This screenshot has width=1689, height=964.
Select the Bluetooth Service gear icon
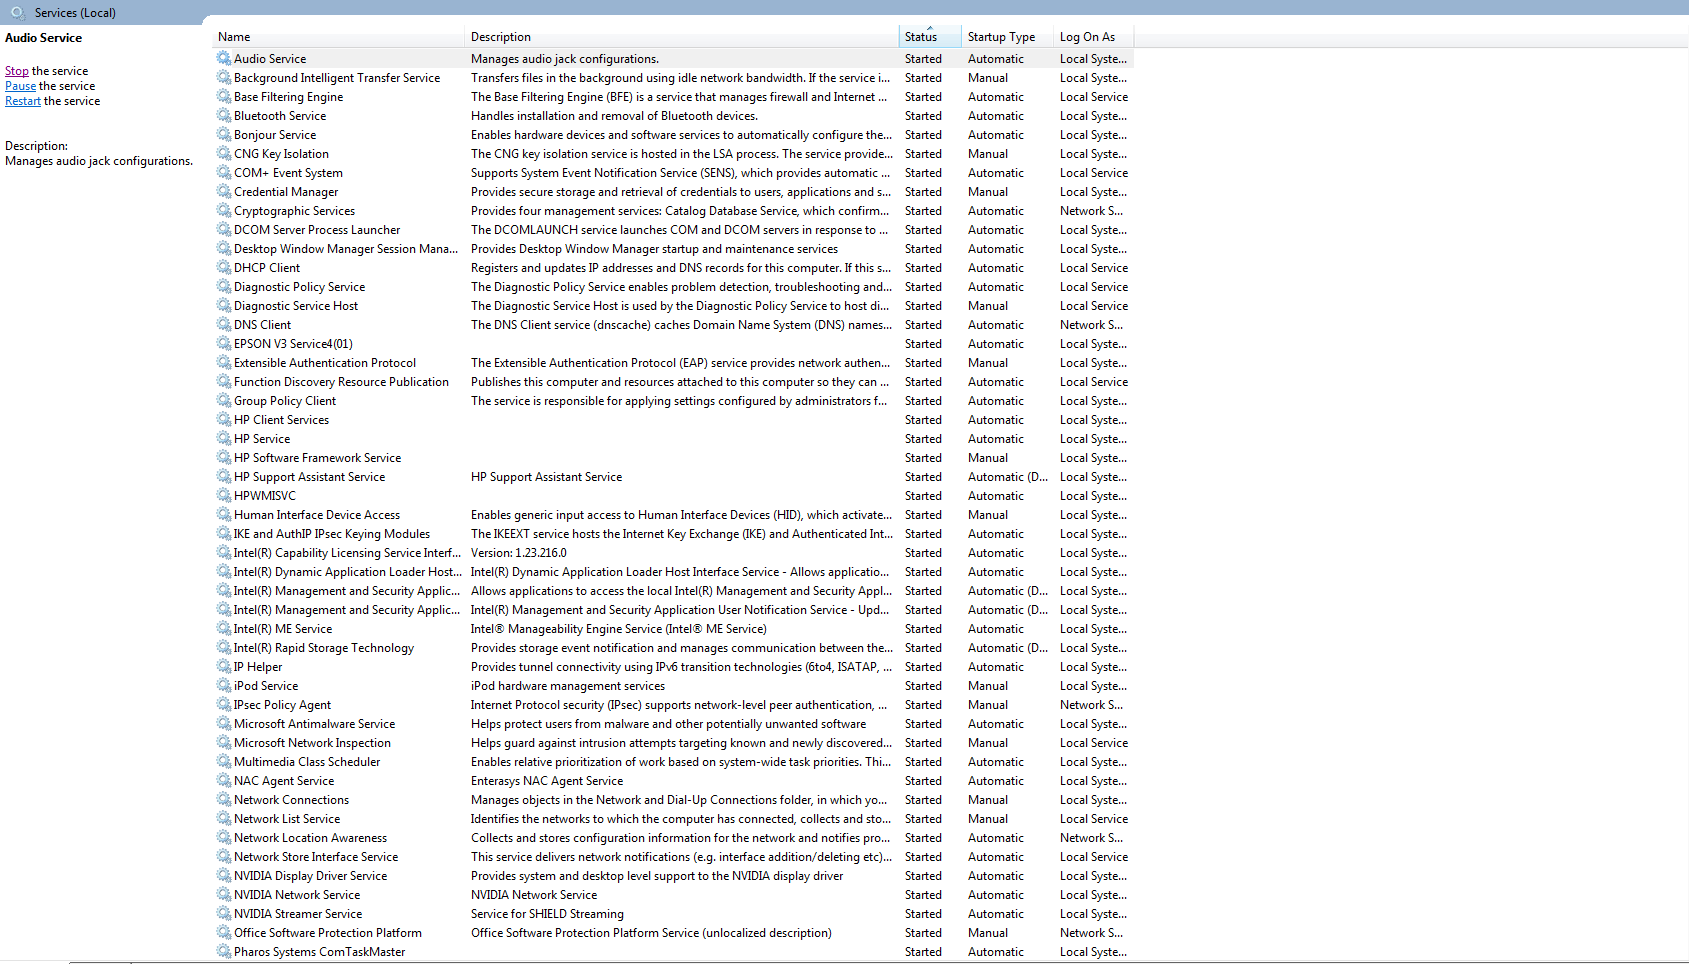click(x=224, y=116)
